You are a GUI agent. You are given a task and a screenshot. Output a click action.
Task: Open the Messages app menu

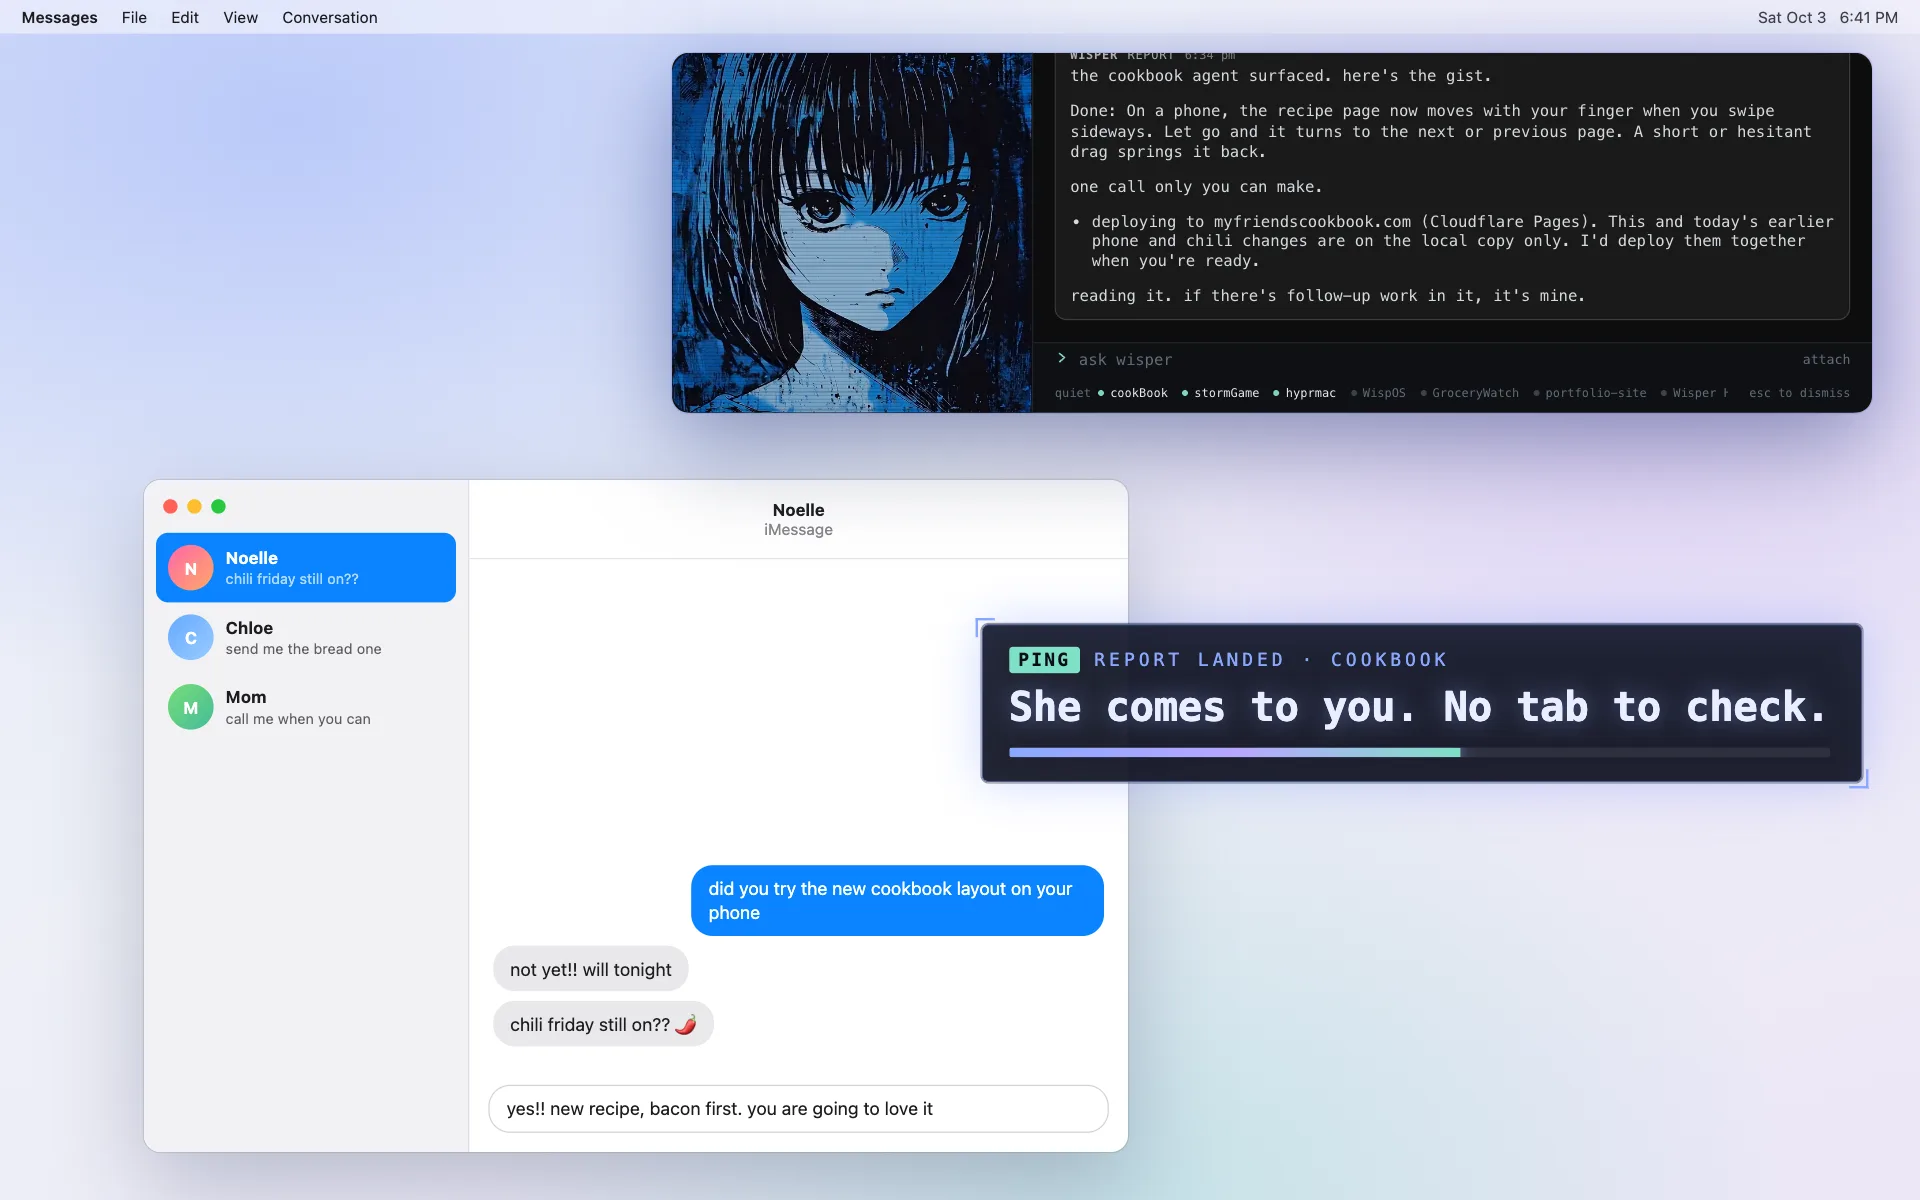click(x=59, y=17)
